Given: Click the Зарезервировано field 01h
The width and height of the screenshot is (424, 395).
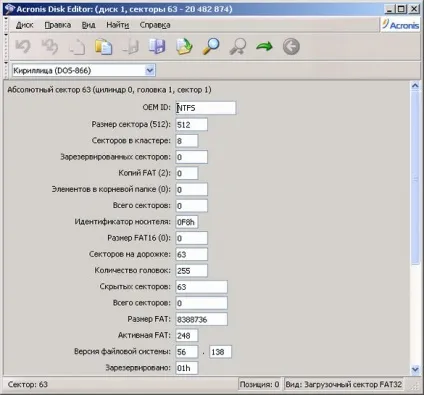Looking at the screenshot, I should click(187, 368).
